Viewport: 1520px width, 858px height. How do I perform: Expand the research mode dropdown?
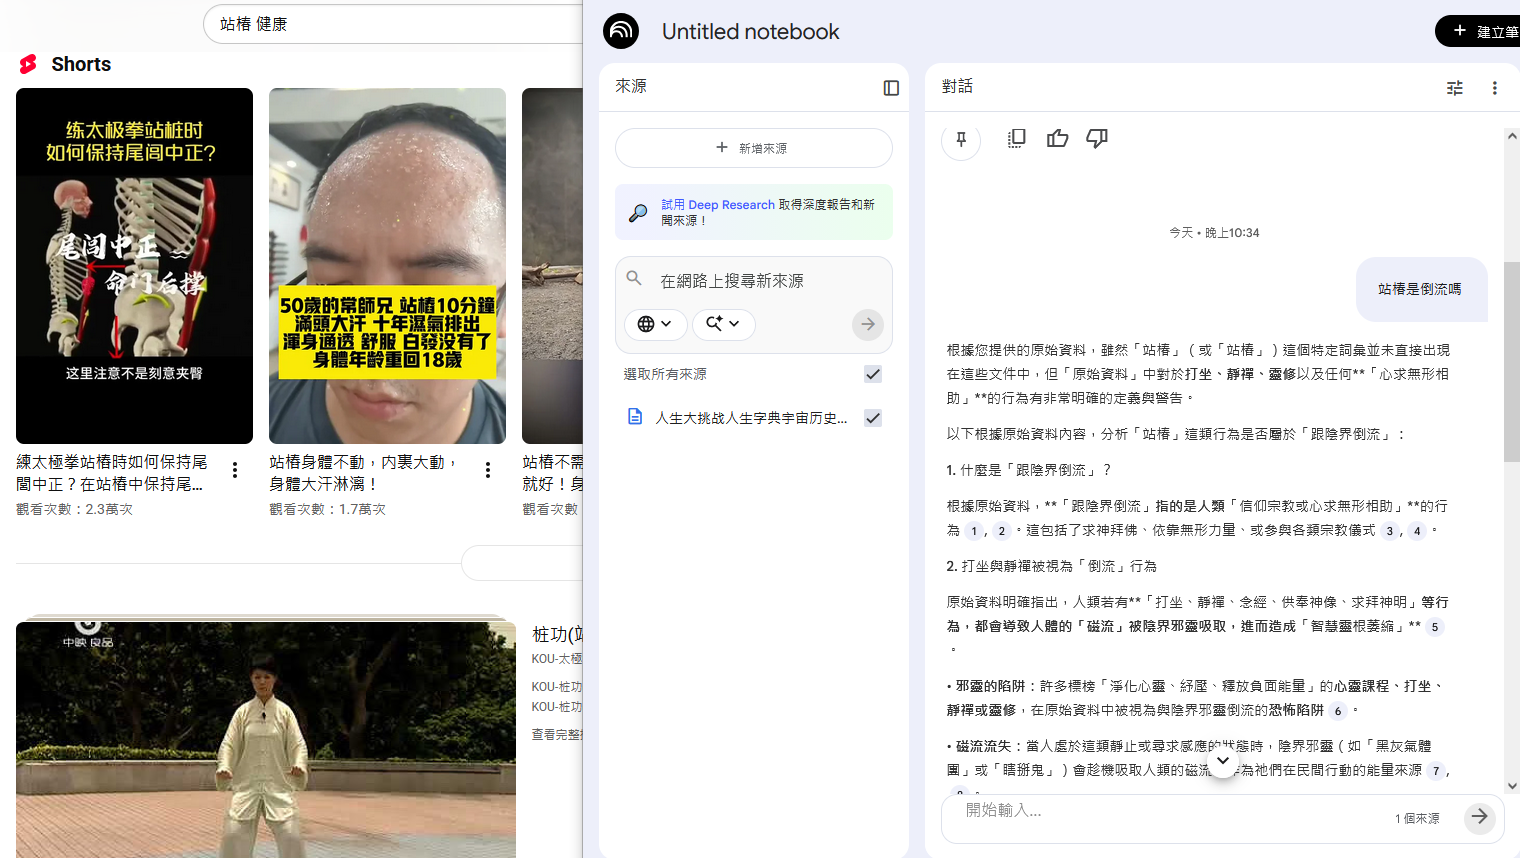point(723,324)
